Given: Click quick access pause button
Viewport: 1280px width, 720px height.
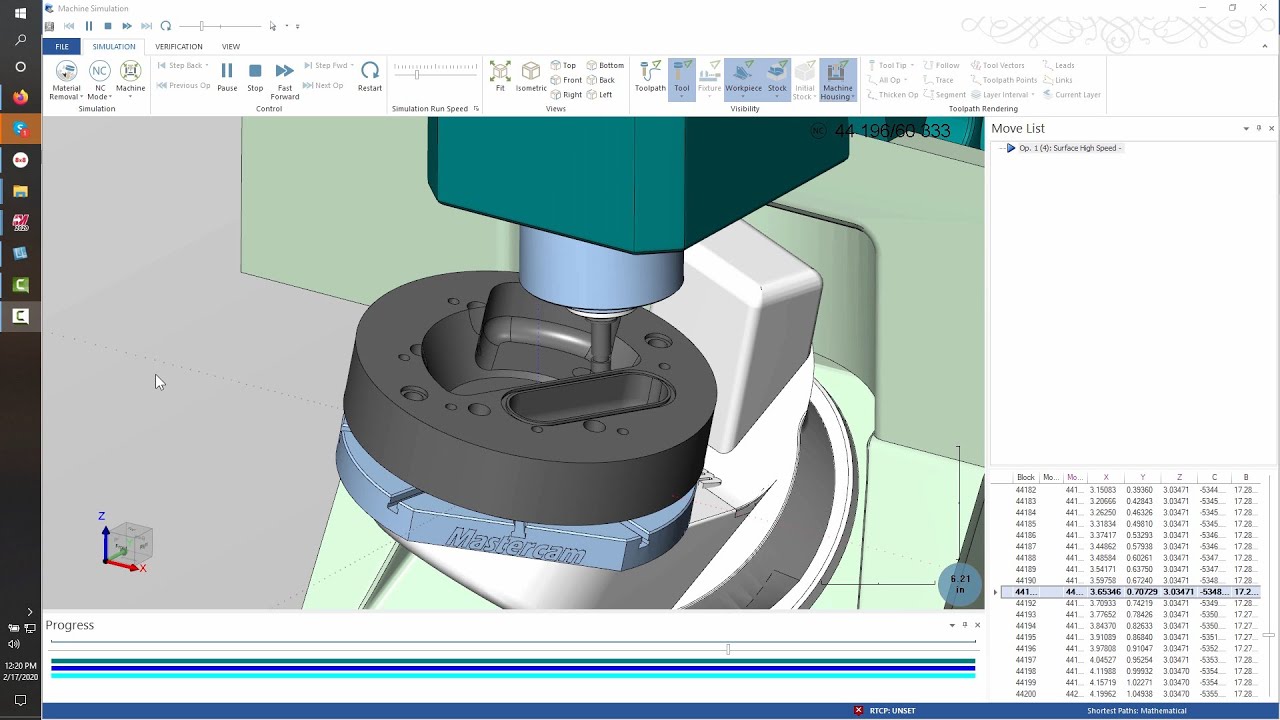Looking at the screenshot, I should pyautogui.click(x=88, y=26).
